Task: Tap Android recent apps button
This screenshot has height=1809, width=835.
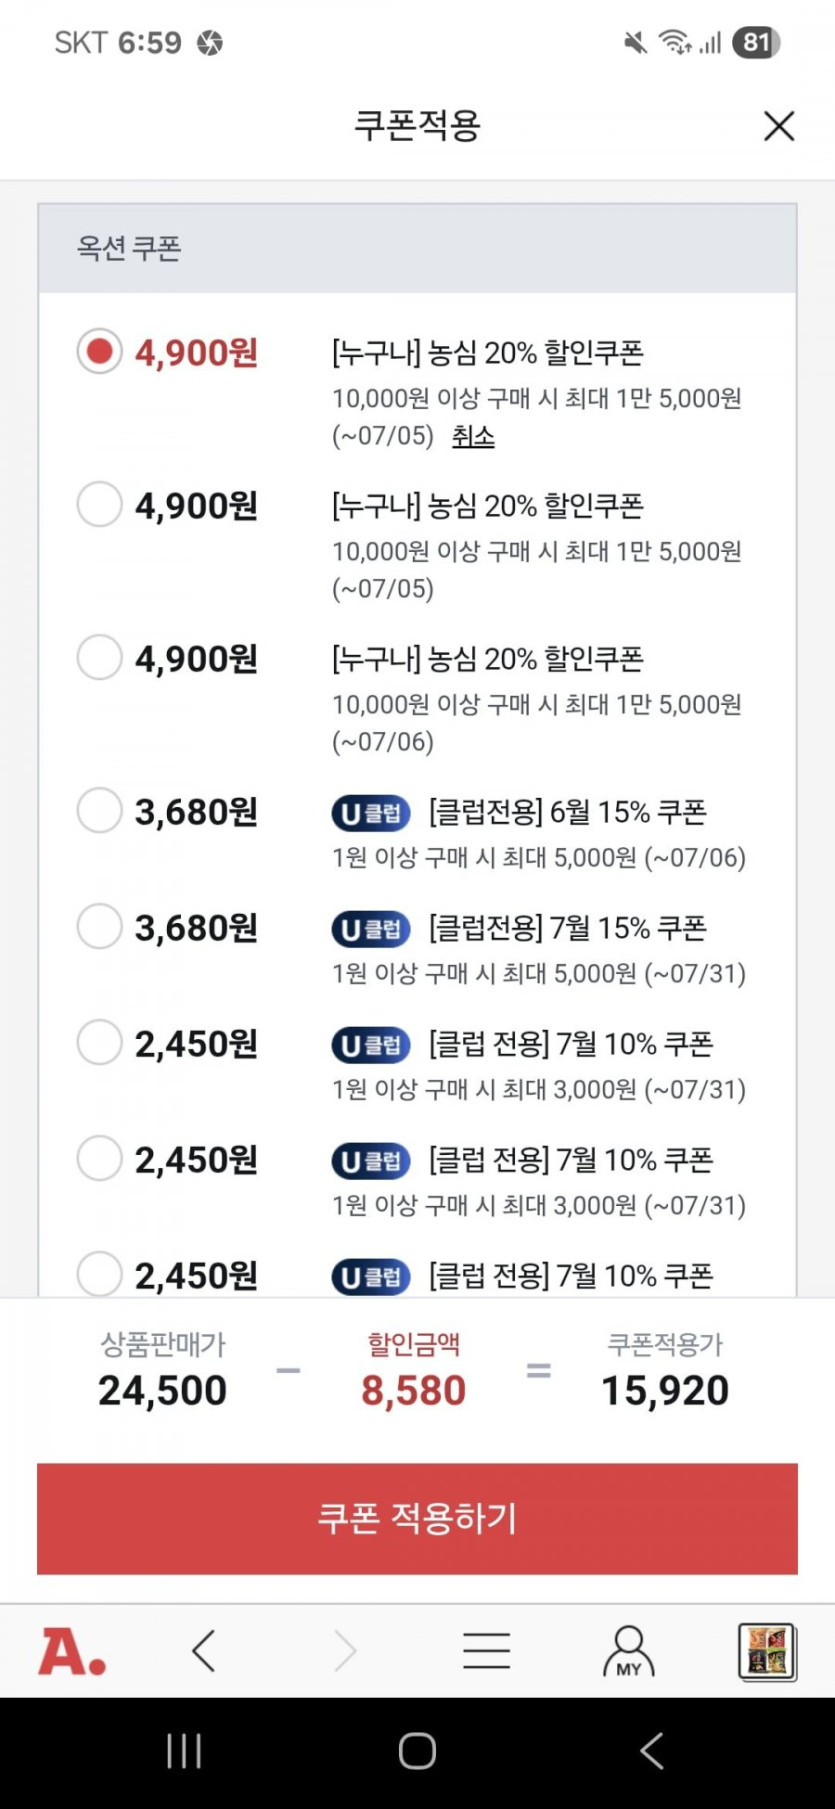Action: [x=184, y=1751]
